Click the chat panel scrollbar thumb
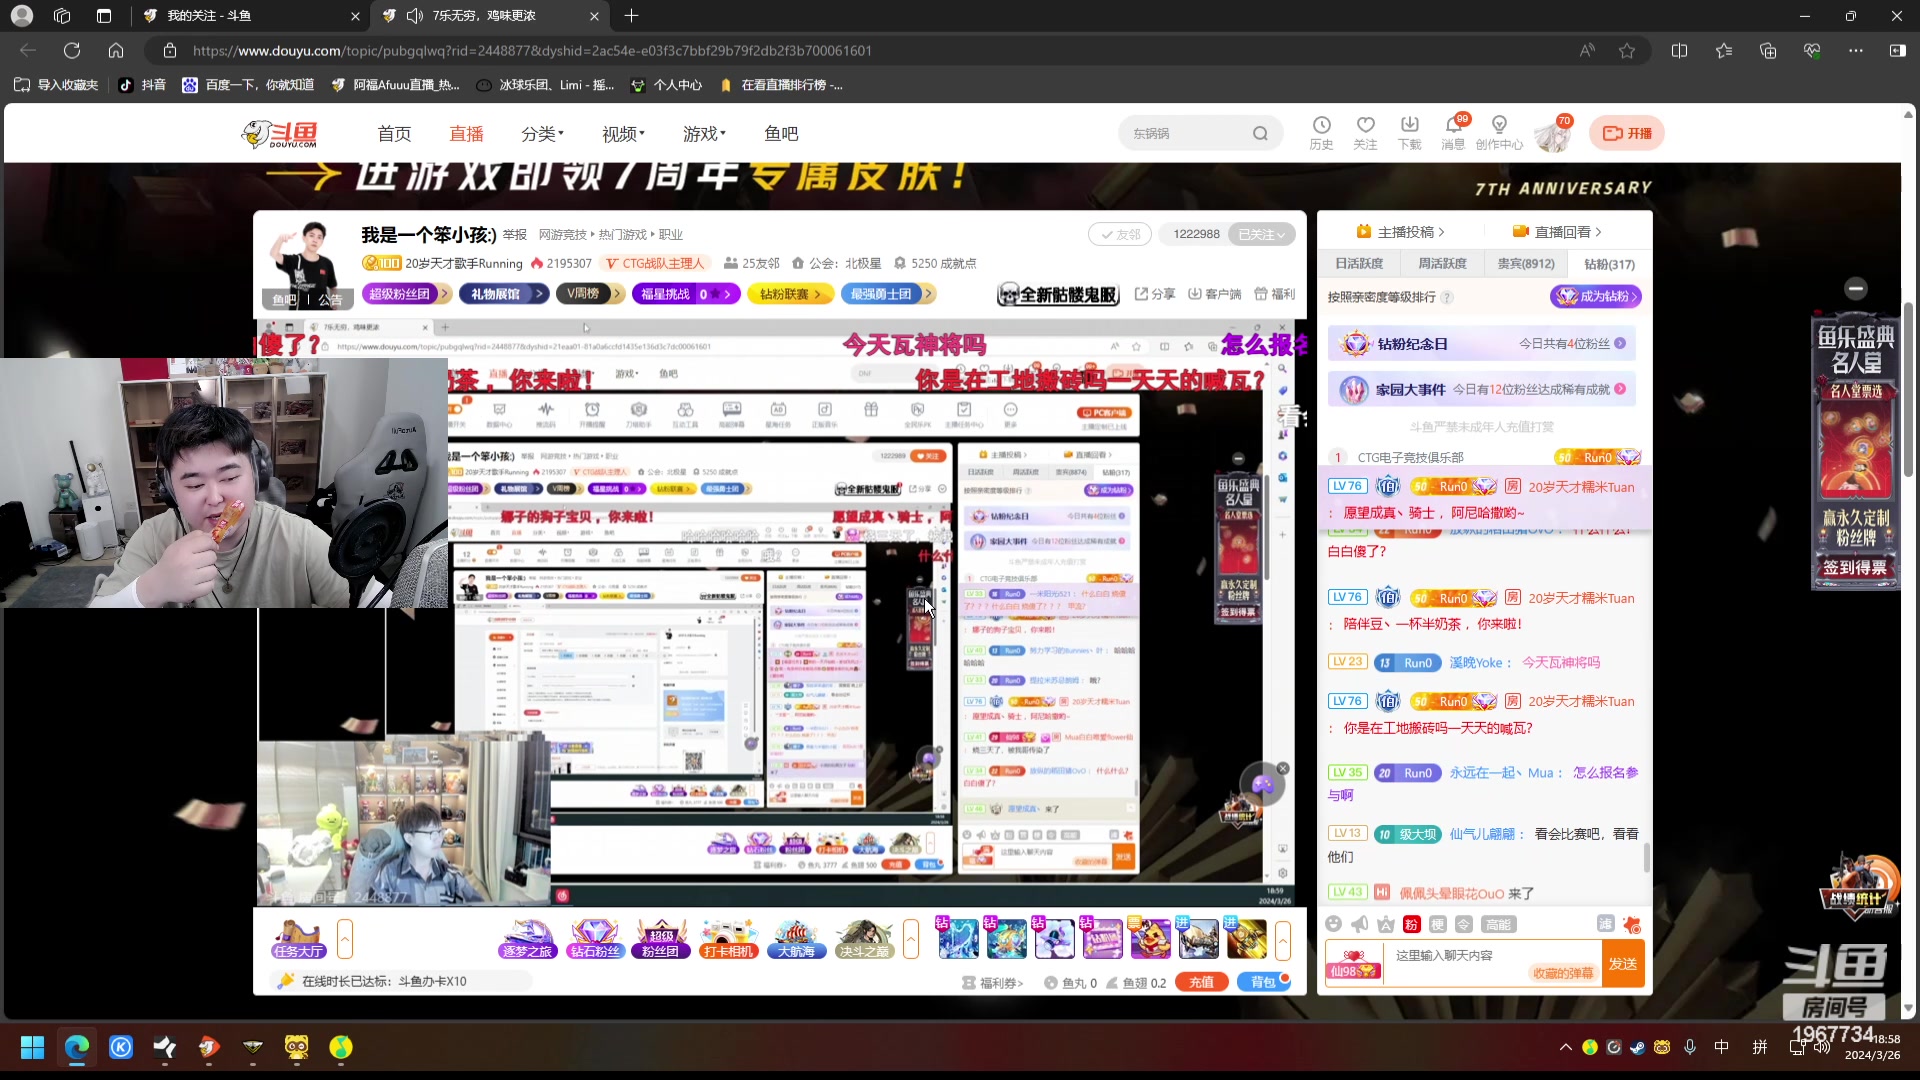 (1646, 857)
